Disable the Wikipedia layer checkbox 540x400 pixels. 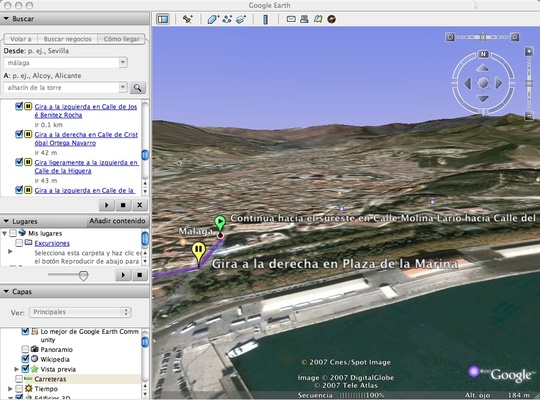point(25,359)
